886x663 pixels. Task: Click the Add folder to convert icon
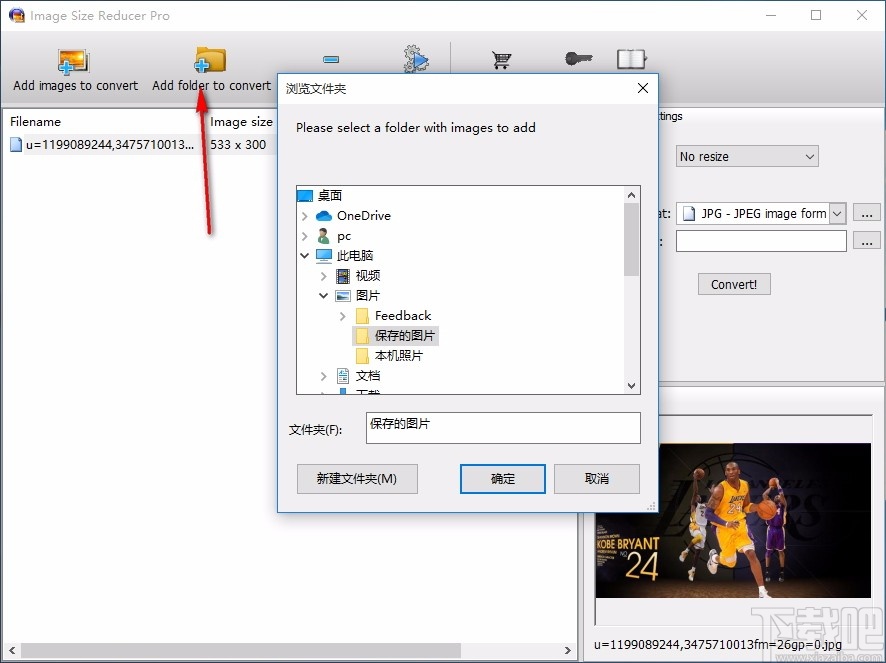coord(209,58)
